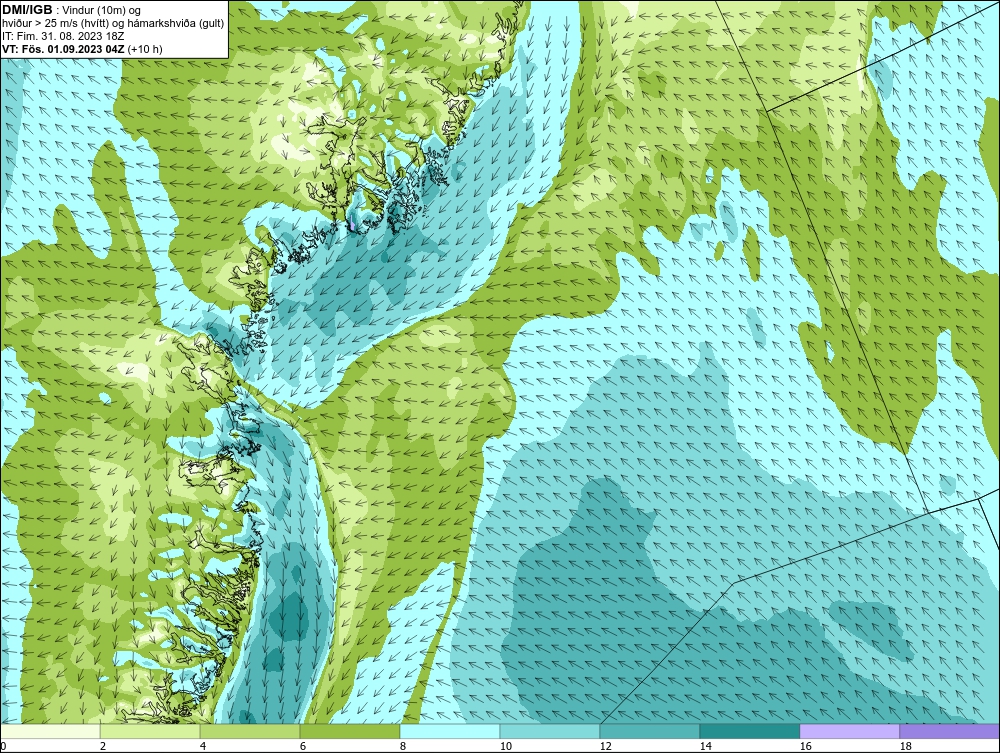Click the 0-2 m/s palest legend swatch

(x=50, y=731)
